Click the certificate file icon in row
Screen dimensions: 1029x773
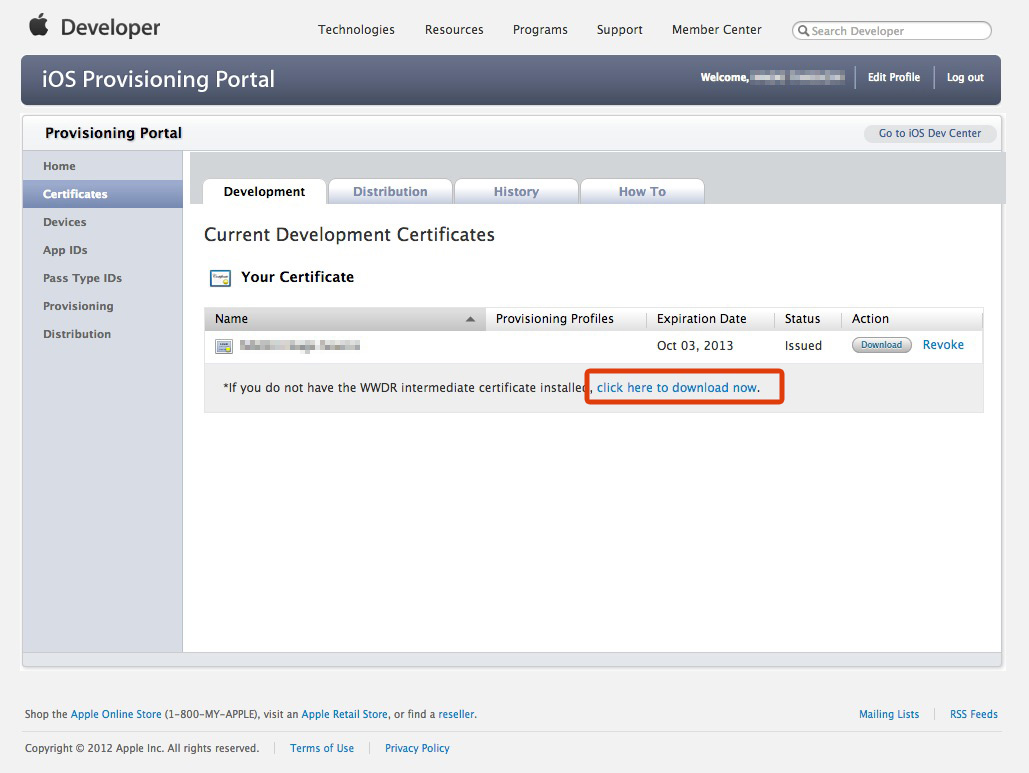point(224,346)
